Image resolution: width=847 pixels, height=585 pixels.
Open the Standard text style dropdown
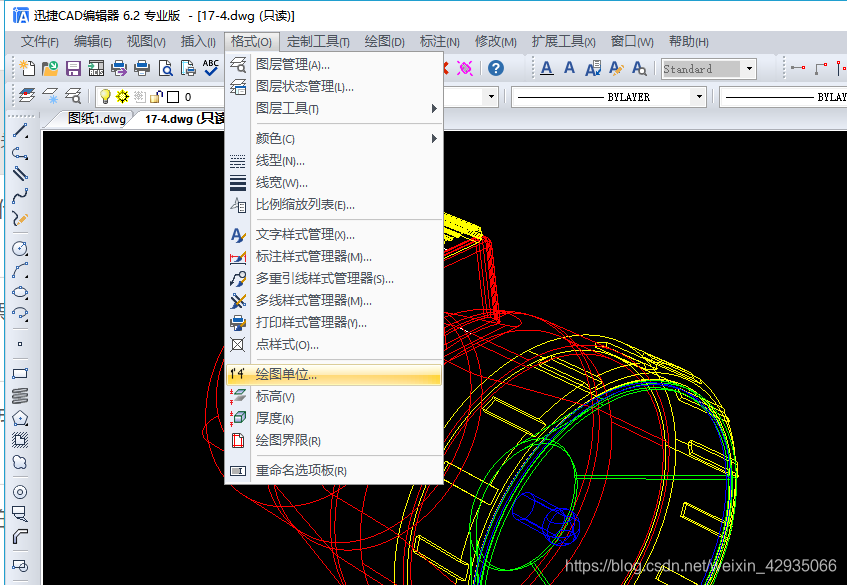coord(749,69)
